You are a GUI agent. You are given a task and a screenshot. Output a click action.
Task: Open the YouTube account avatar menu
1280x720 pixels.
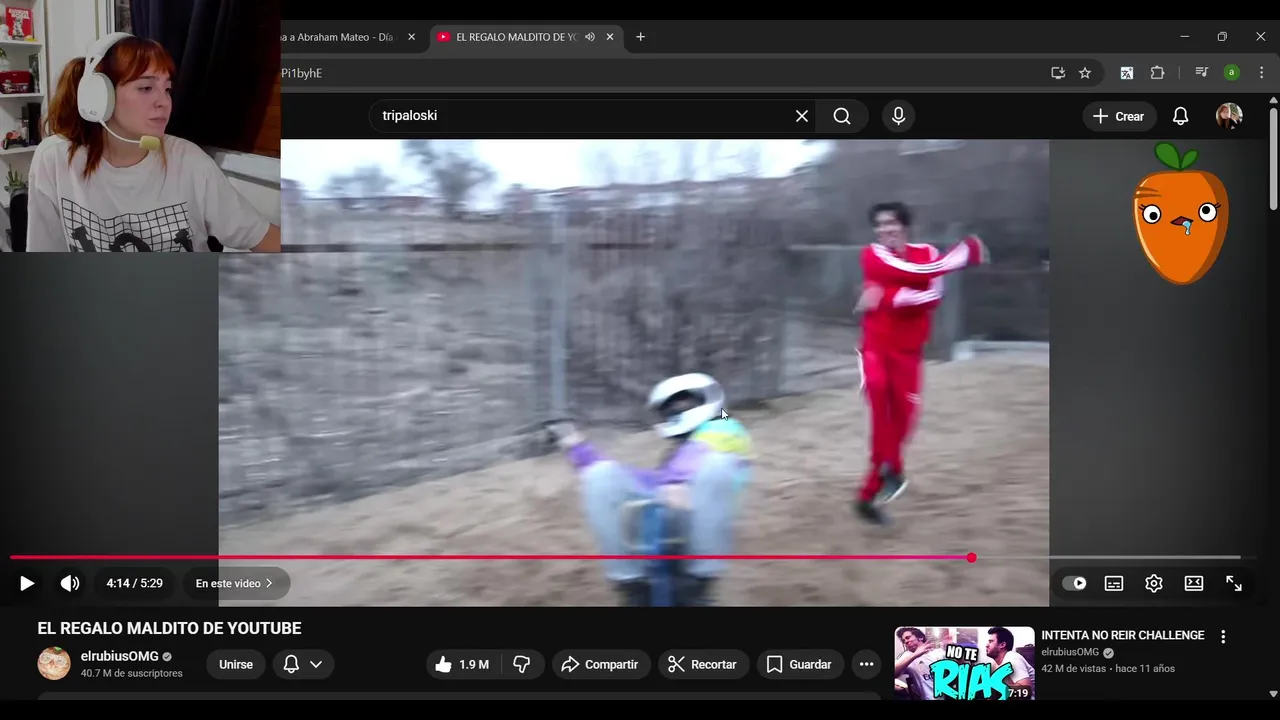coord(1229,116)
